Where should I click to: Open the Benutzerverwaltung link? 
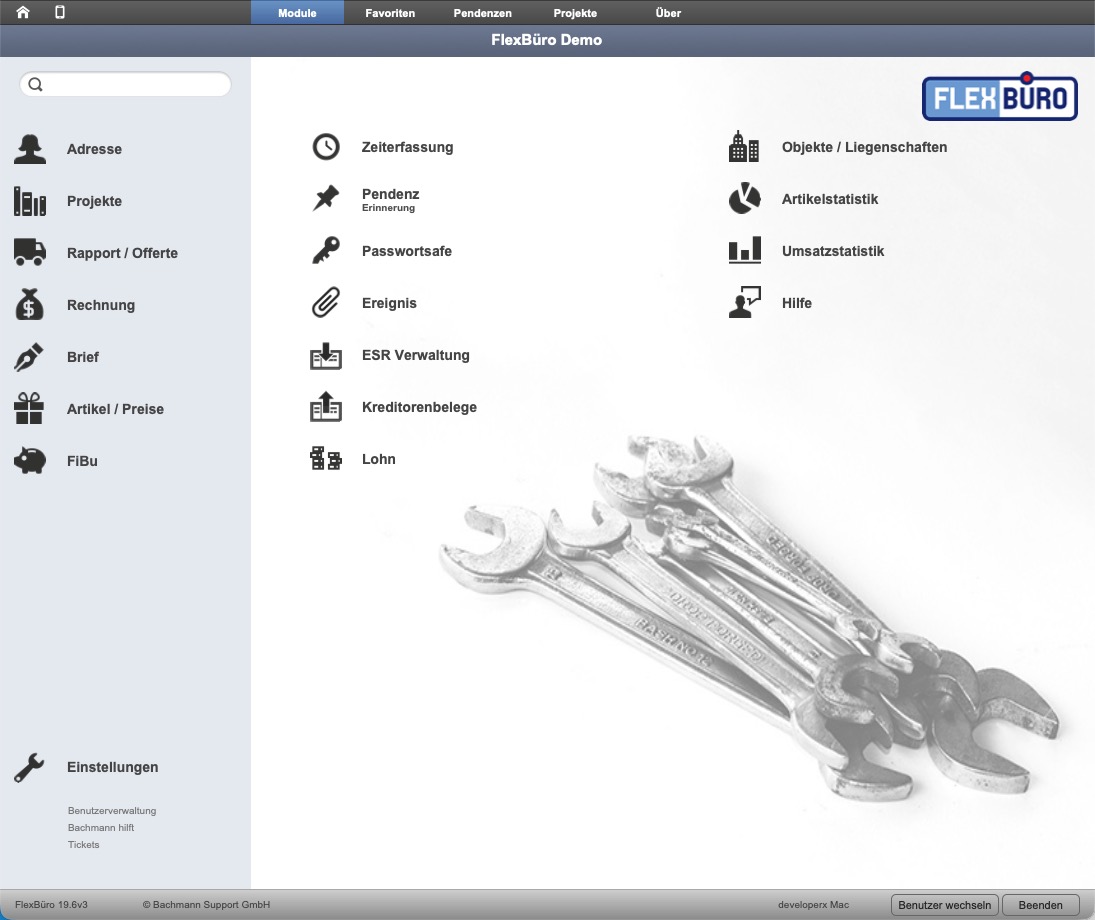[112, 810]
